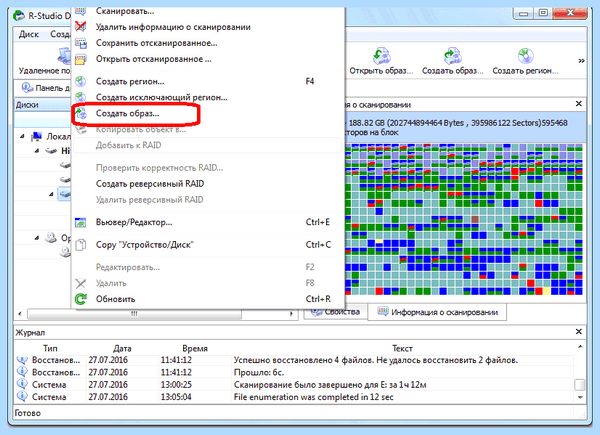Screen dimensions: 600x435
Task: Click the R-Studio application title icon
Action: point(19,16)
